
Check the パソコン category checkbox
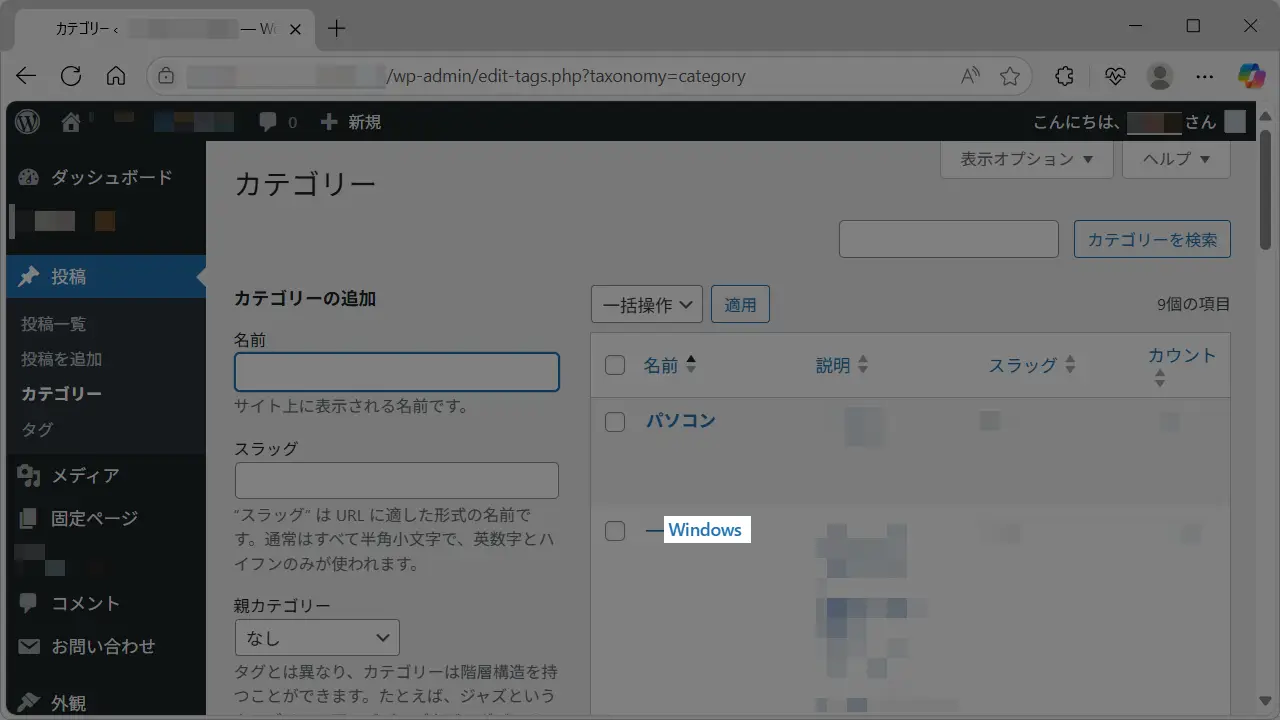tap(615, 422)
